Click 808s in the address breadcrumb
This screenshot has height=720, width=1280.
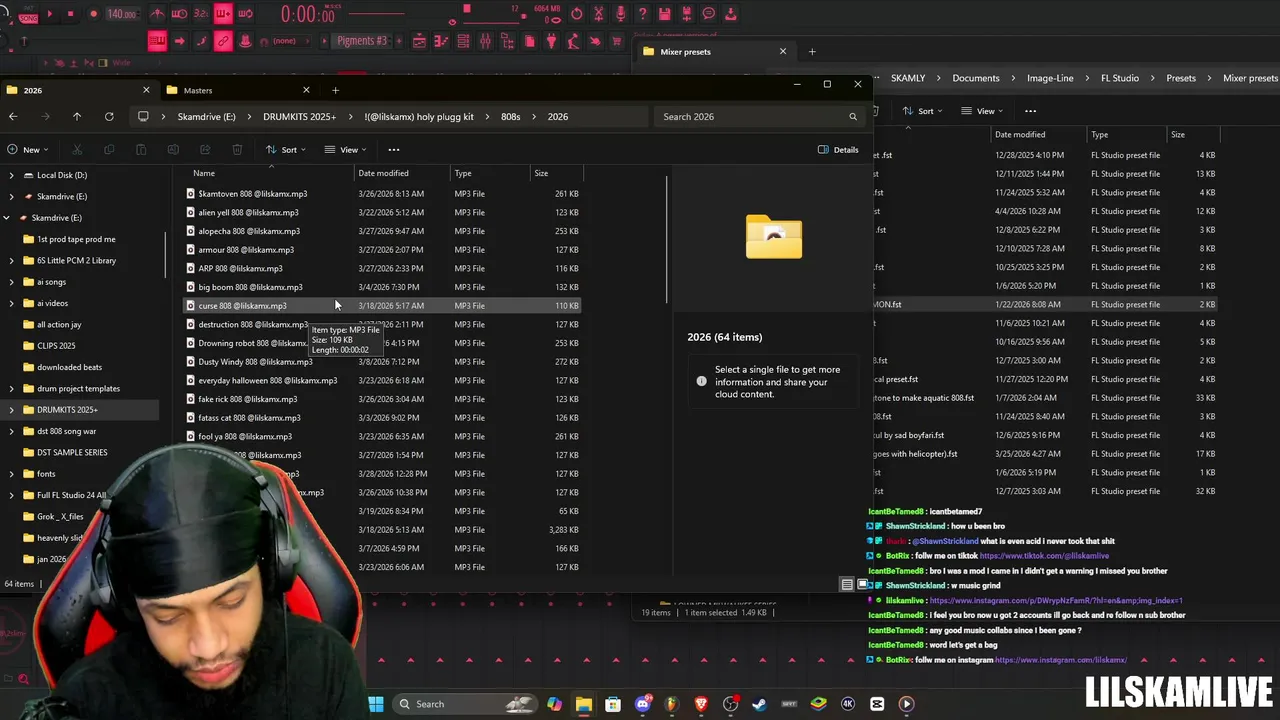[x=510, y=117]
